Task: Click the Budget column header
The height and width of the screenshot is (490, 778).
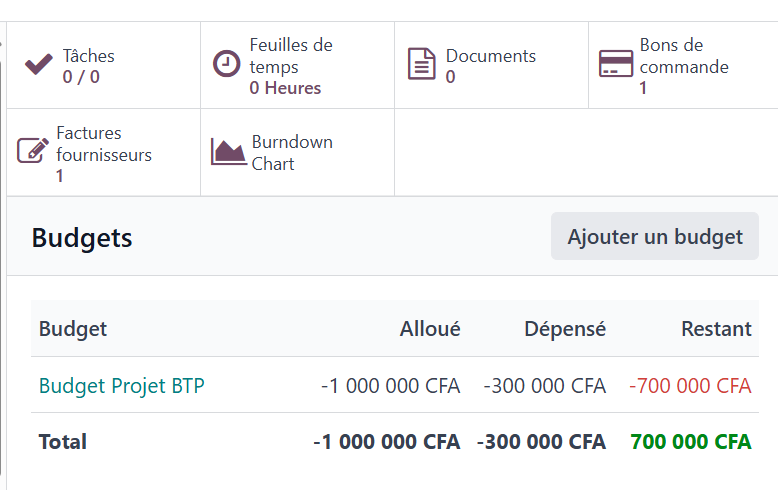Action: point(73,329)
